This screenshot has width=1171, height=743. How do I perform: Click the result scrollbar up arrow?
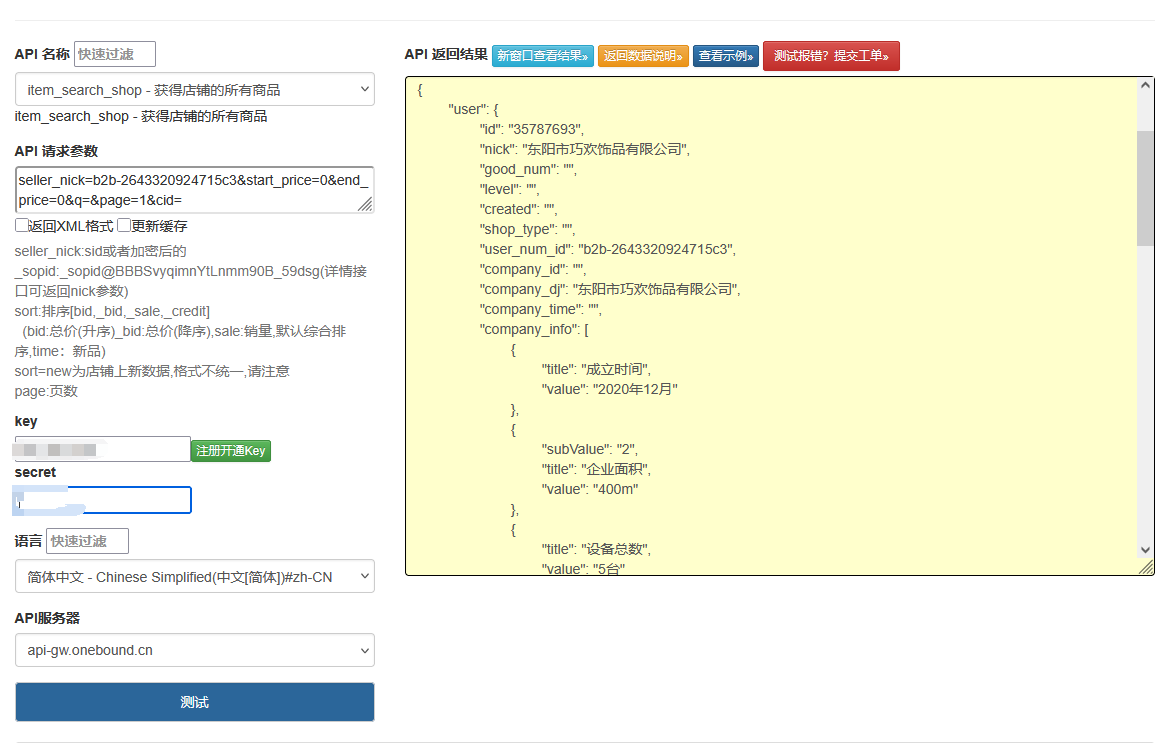pos(1145,85)
